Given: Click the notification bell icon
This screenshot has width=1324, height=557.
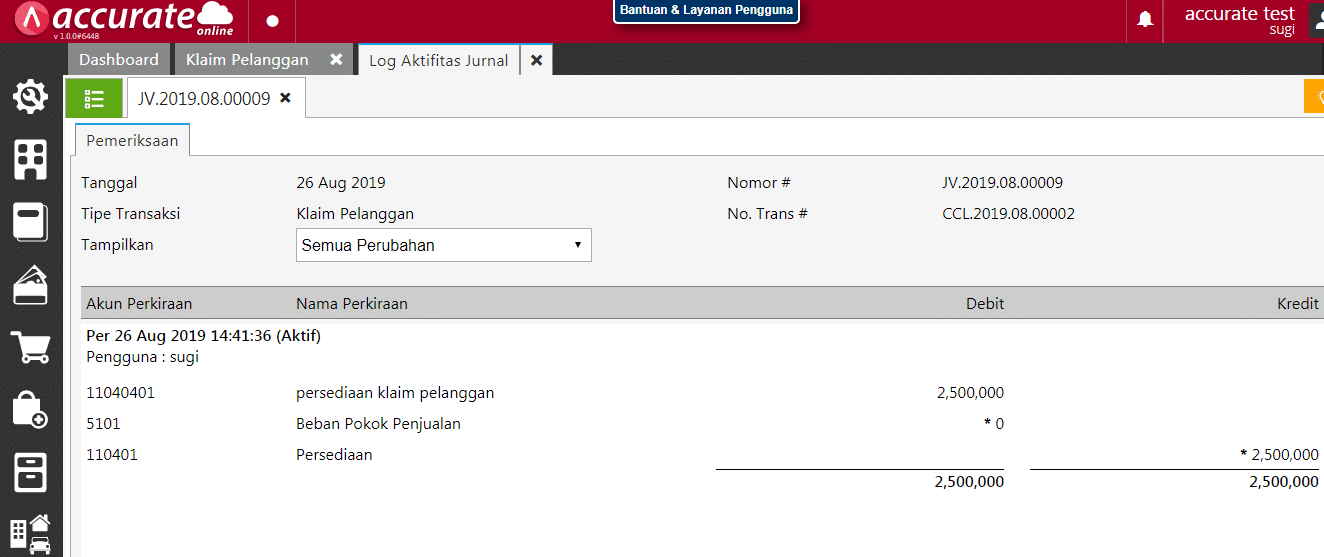Looking at the screenshot, I should coord(1146,20).
